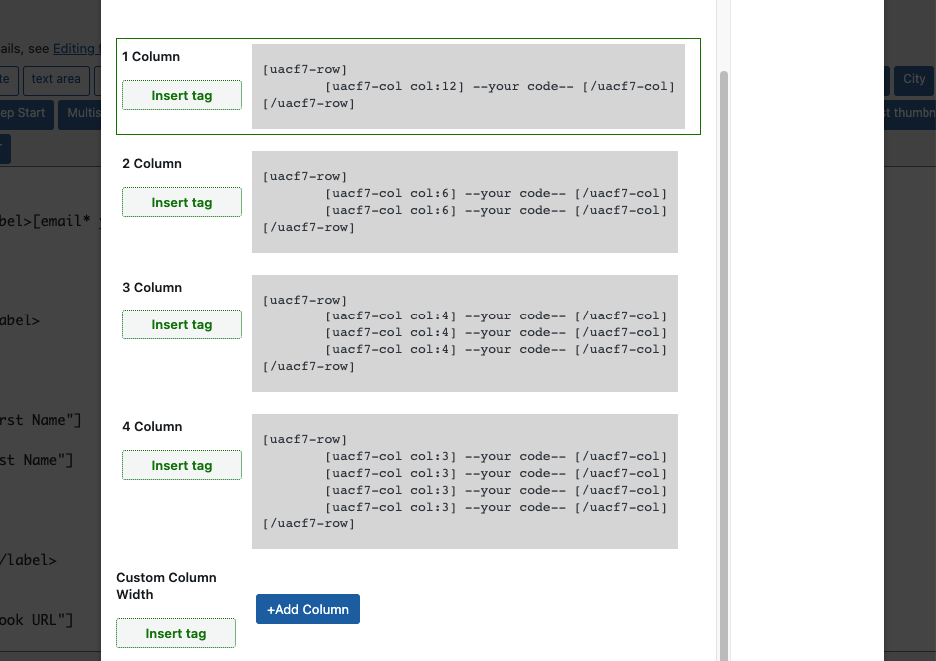Select the 4 Column code snippet box
The height and width of the screenshot is (661, 936).
(464, 481)
